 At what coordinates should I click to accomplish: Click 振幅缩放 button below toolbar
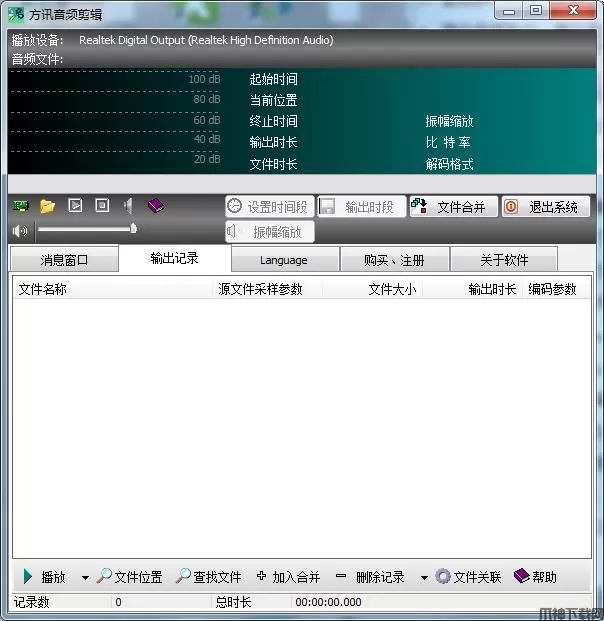tap(270, 232)
